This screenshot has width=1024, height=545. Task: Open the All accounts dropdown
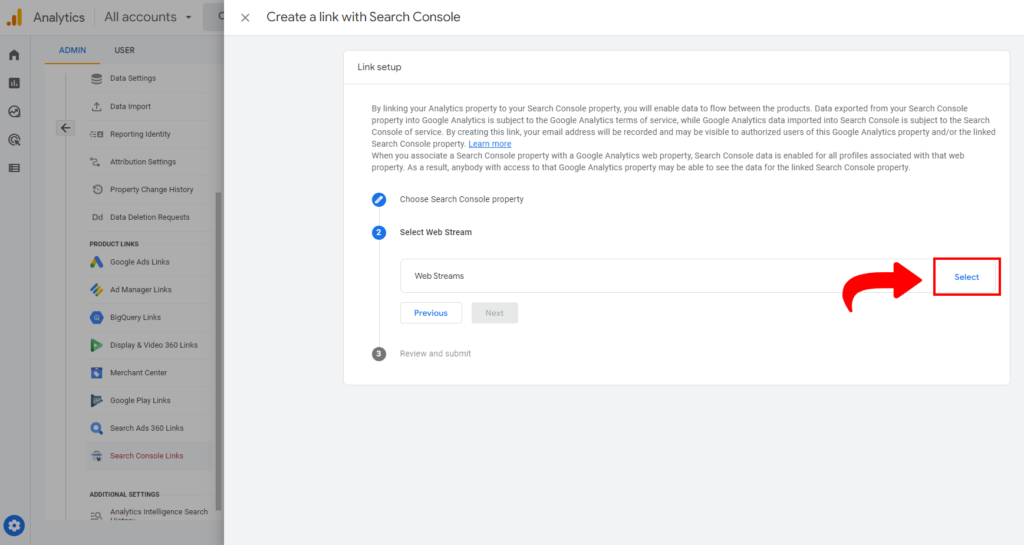148,17
